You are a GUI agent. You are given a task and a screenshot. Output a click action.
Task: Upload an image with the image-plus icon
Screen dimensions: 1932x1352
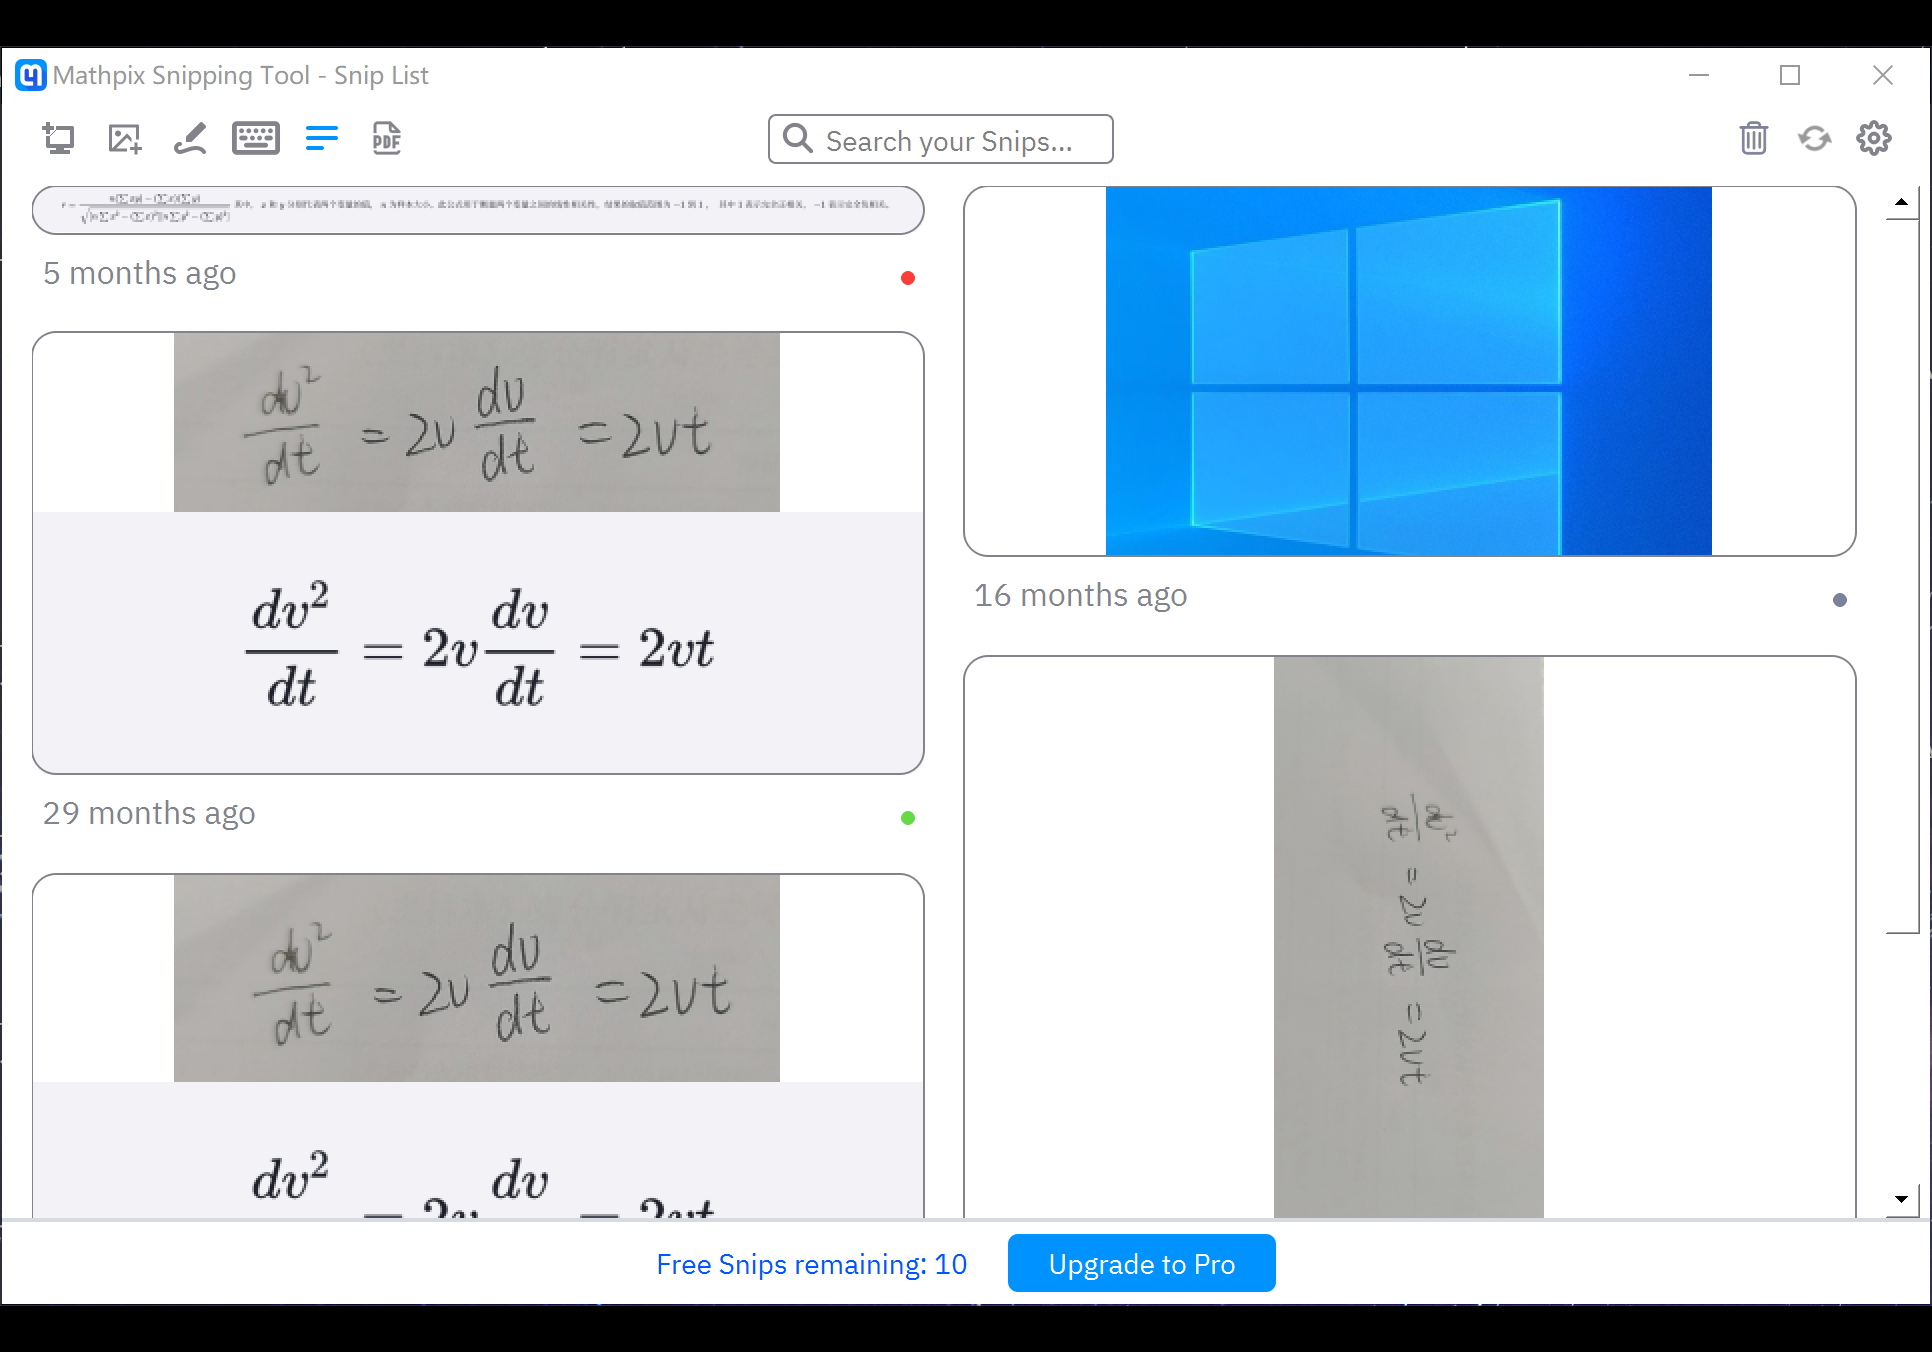tap(124, 138)
